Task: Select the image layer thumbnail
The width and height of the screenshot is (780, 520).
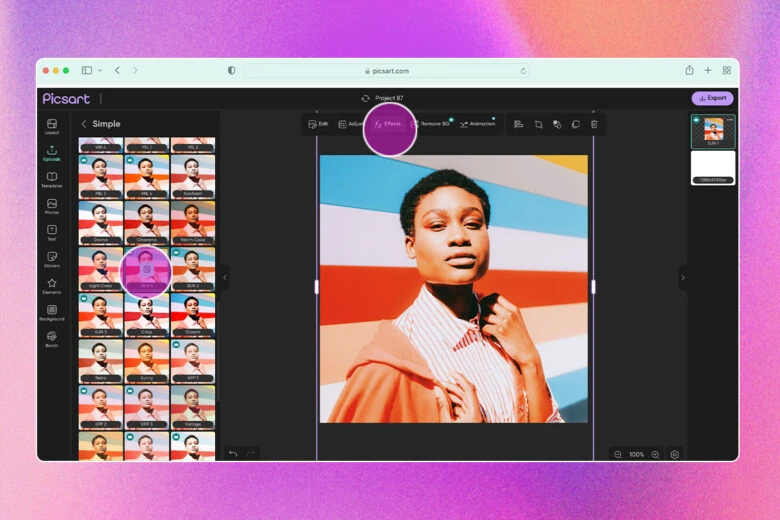Action: tap(713, 131)
